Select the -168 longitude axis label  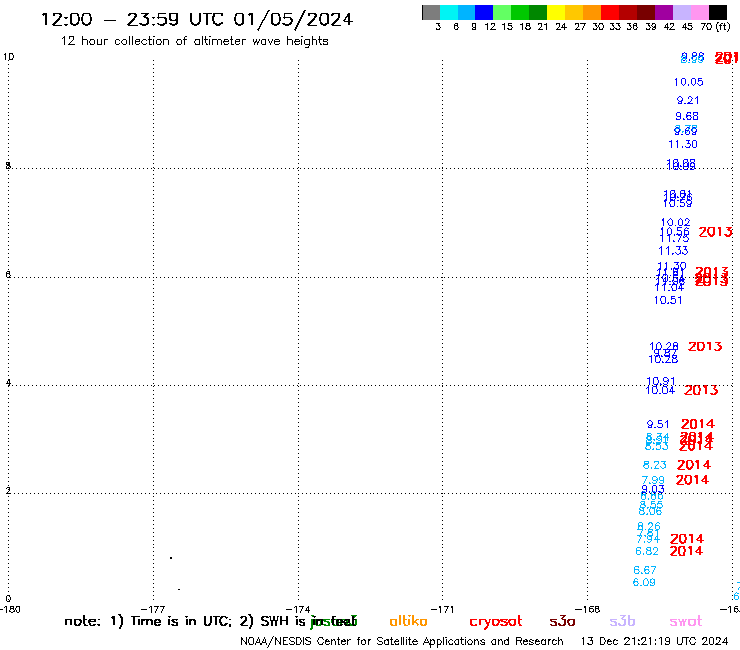point(588,610)
